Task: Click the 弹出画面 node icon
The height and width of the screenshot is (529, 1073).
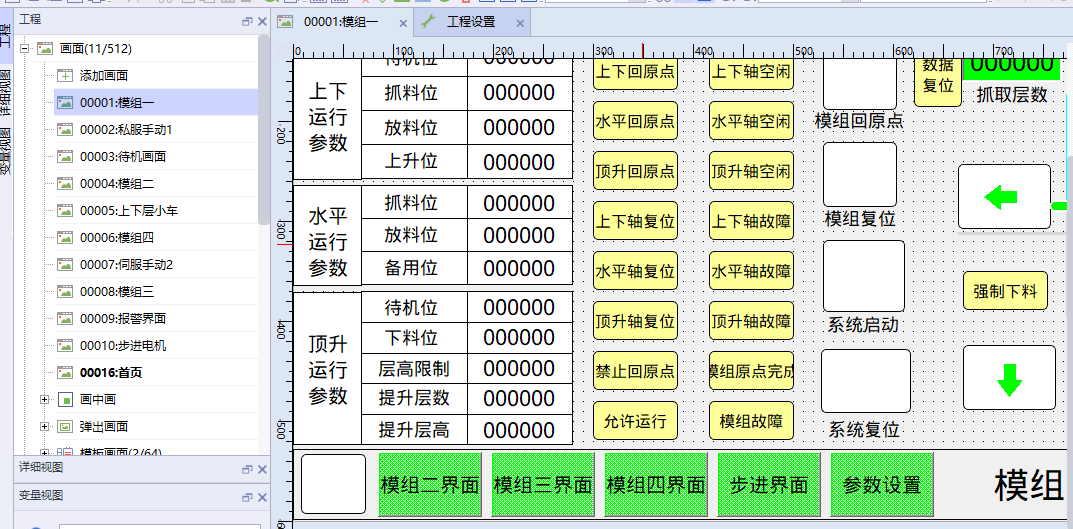Action: [65, 426]
